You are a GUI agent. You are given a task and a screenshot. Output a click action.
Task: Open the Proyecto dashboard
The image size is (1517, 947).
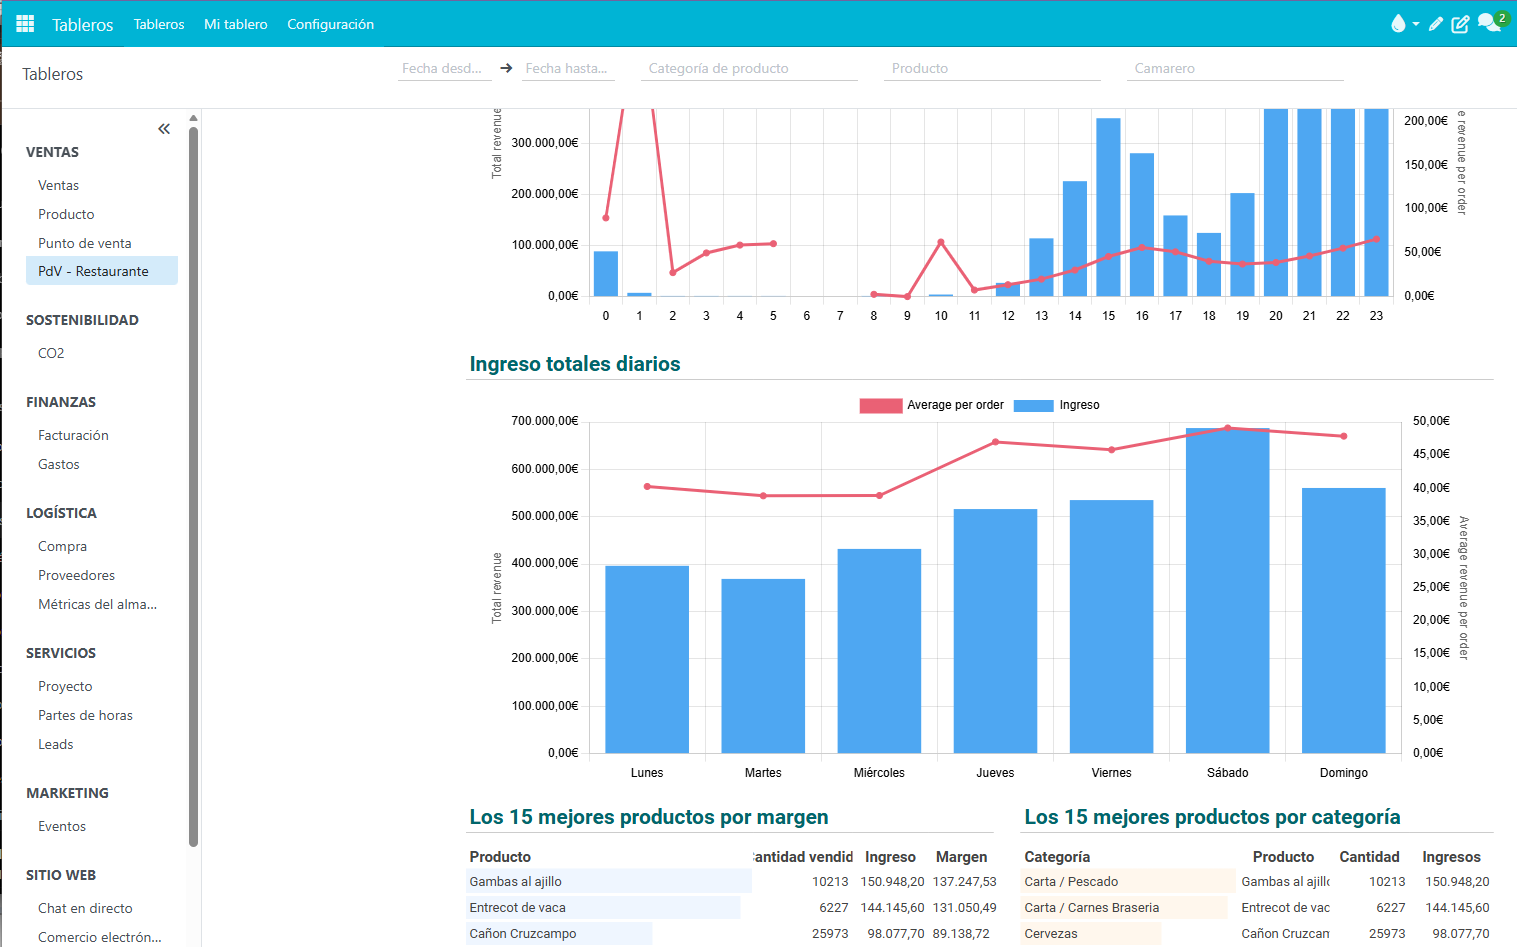[102, 686]
